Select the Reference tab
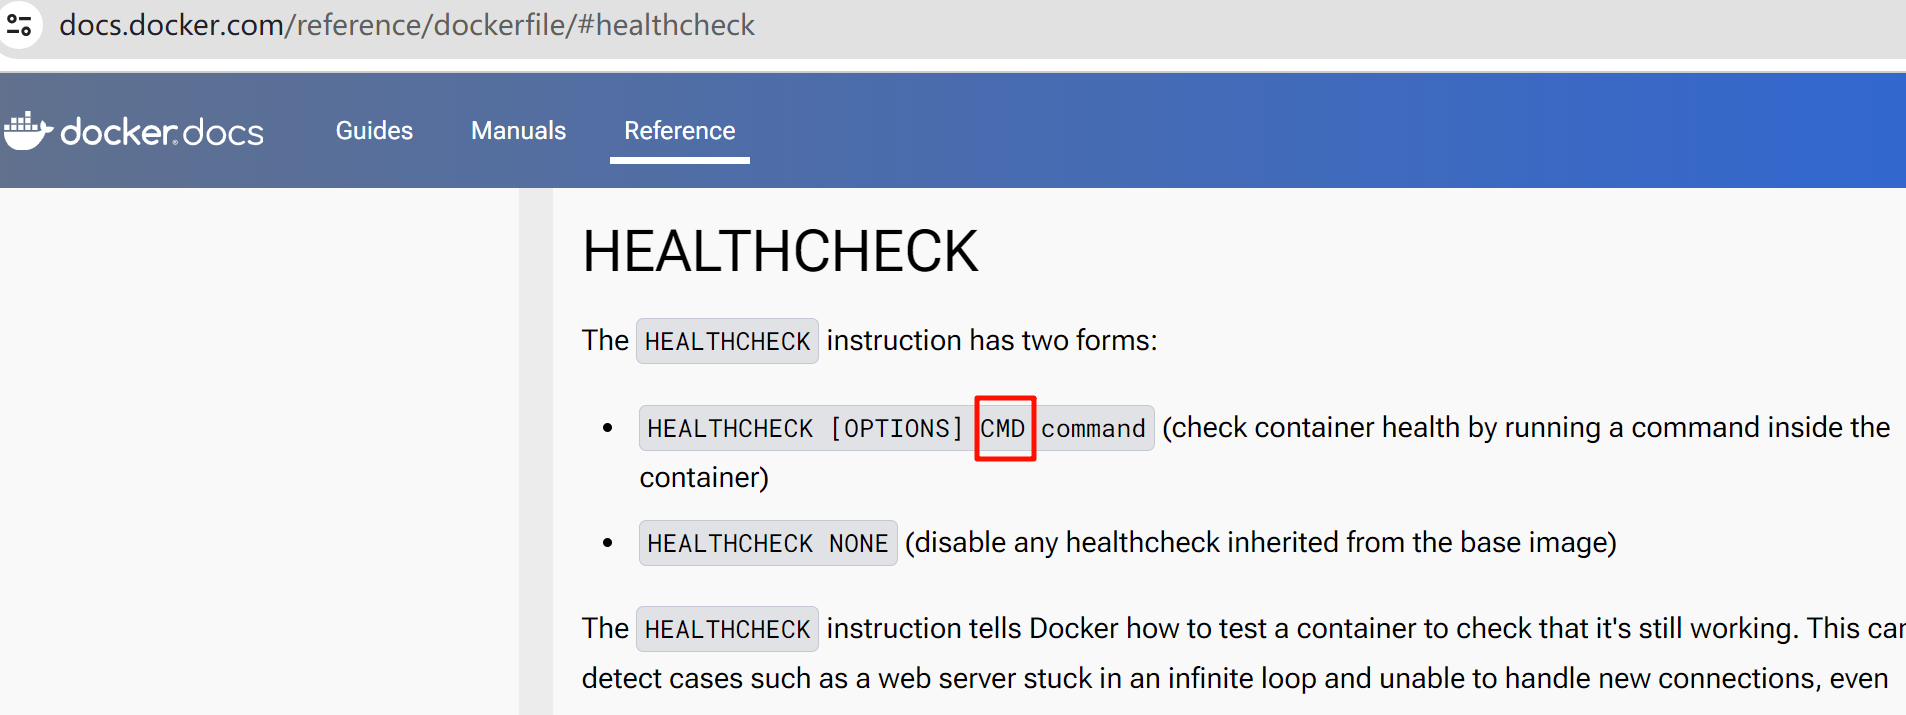Screen dimensions: 1906x715 (x=679, y=131)
